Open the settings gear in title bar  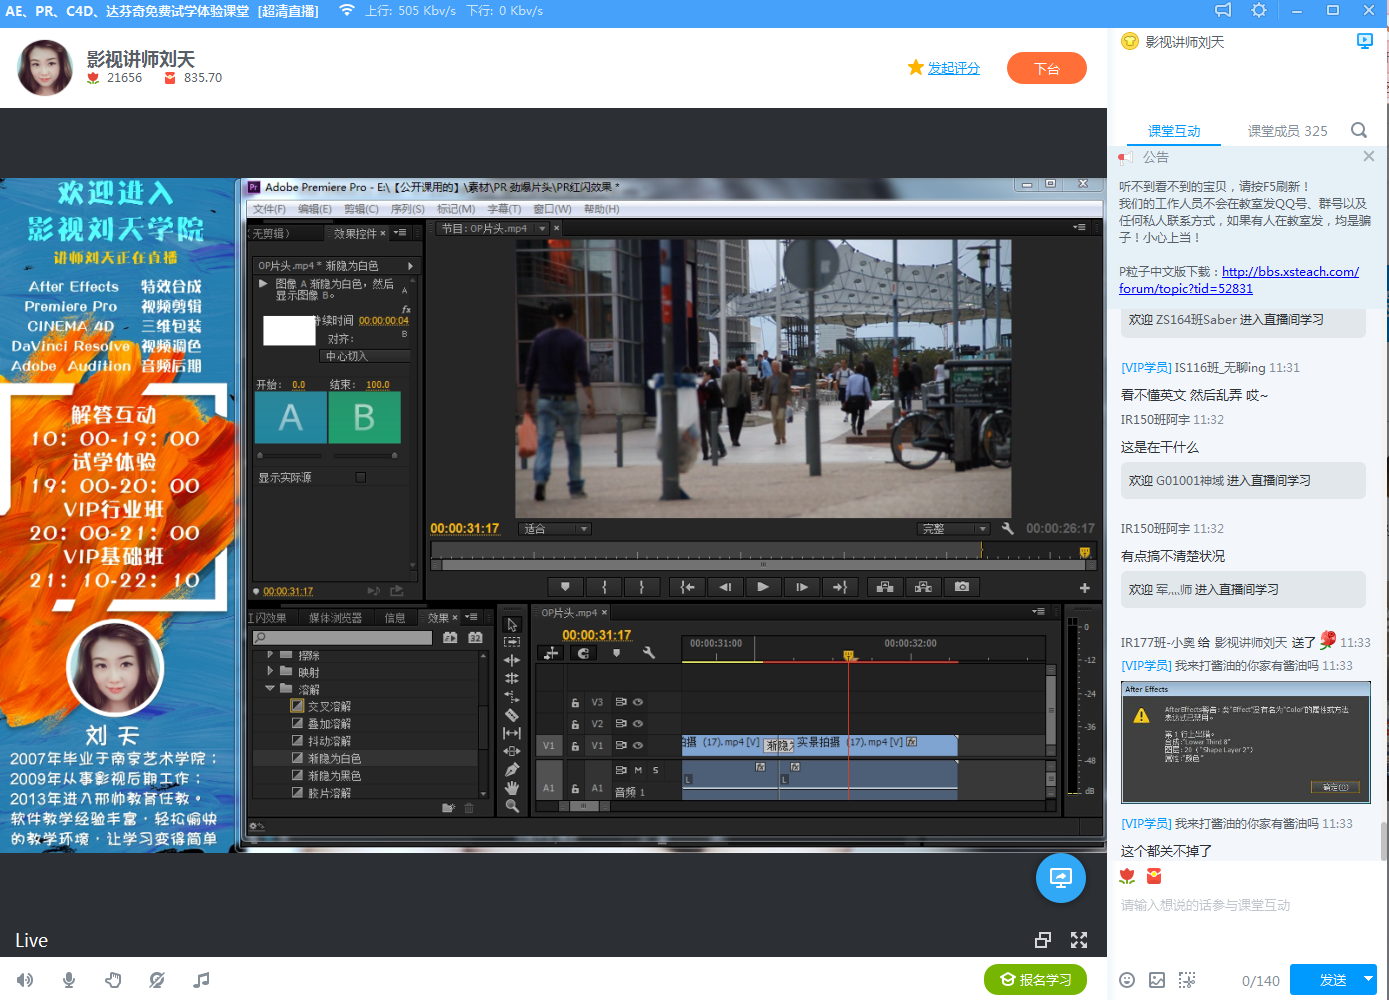[1259, 11]
